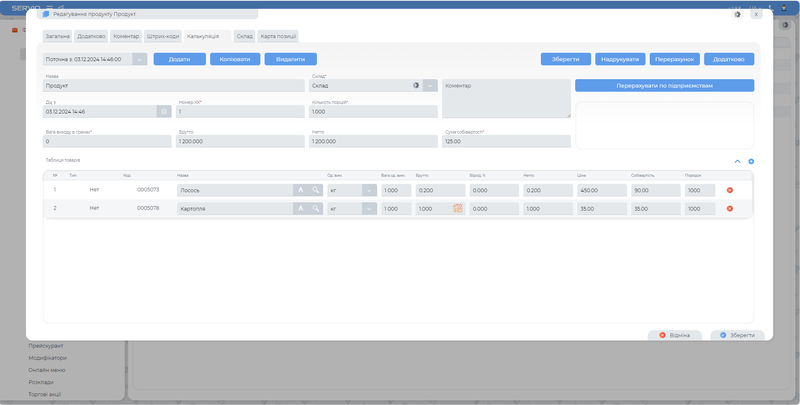This screenshot has height=405, width=800.
Task: Click the search icon in Картопля row
Action: pyautogui.click(x=315, y=208)
